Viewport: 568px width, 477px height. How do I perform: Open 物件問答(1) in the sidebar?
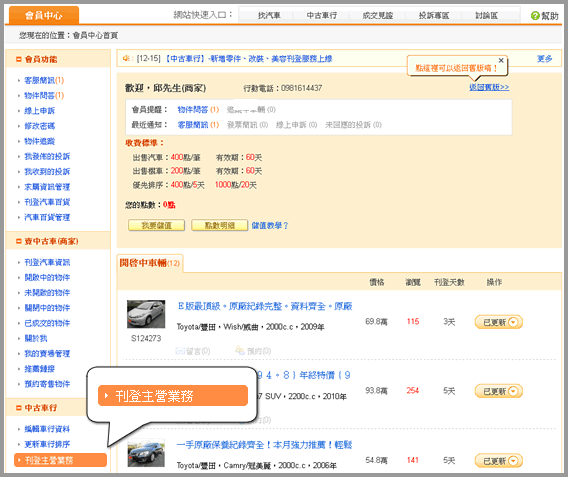(x=44, y=95)
